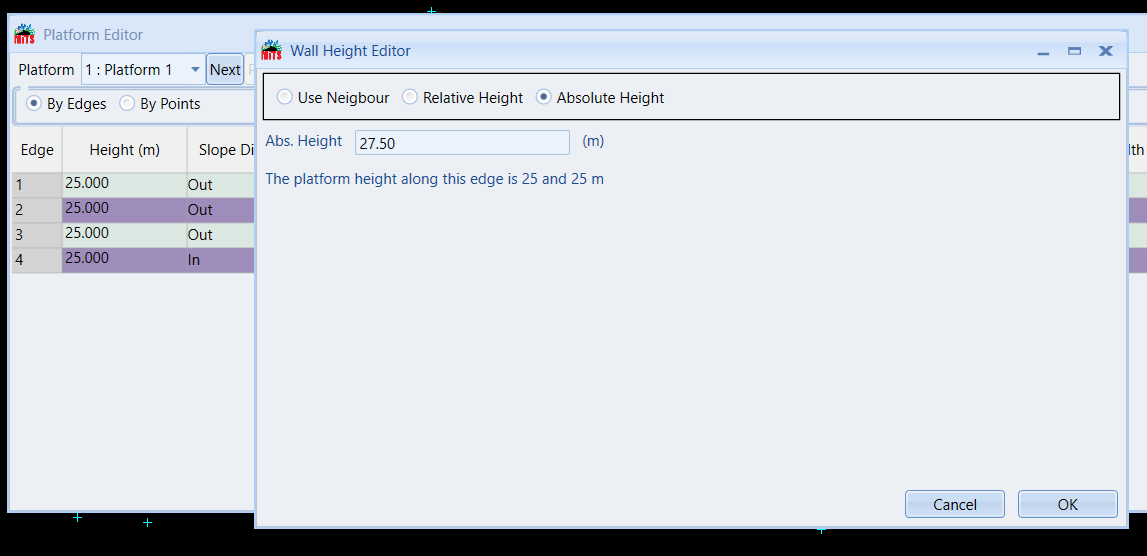Open the Platform 1 dropdown
The height and width of the screenshot is (556, 1147).
point(143,70)
